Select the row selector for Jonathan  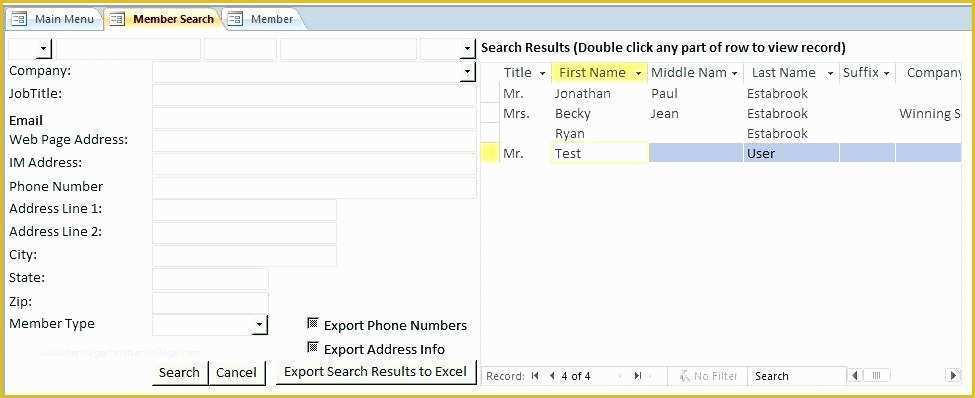tap(489, 94)
